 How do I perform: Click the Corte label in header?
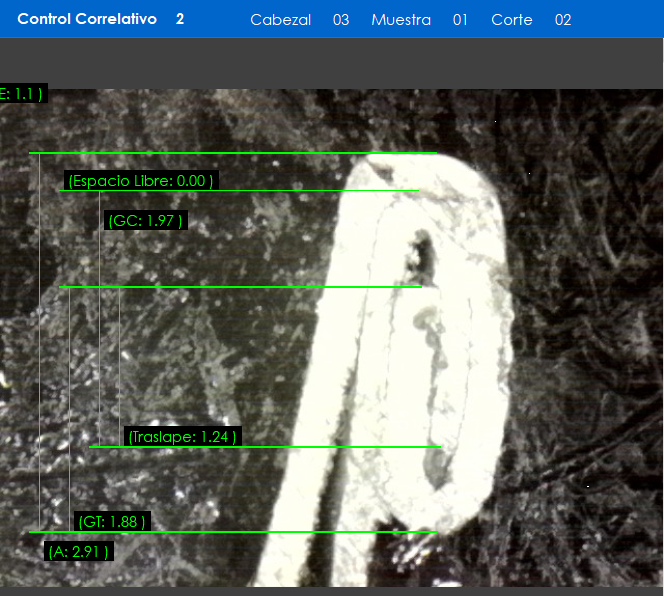coord(511,20)
